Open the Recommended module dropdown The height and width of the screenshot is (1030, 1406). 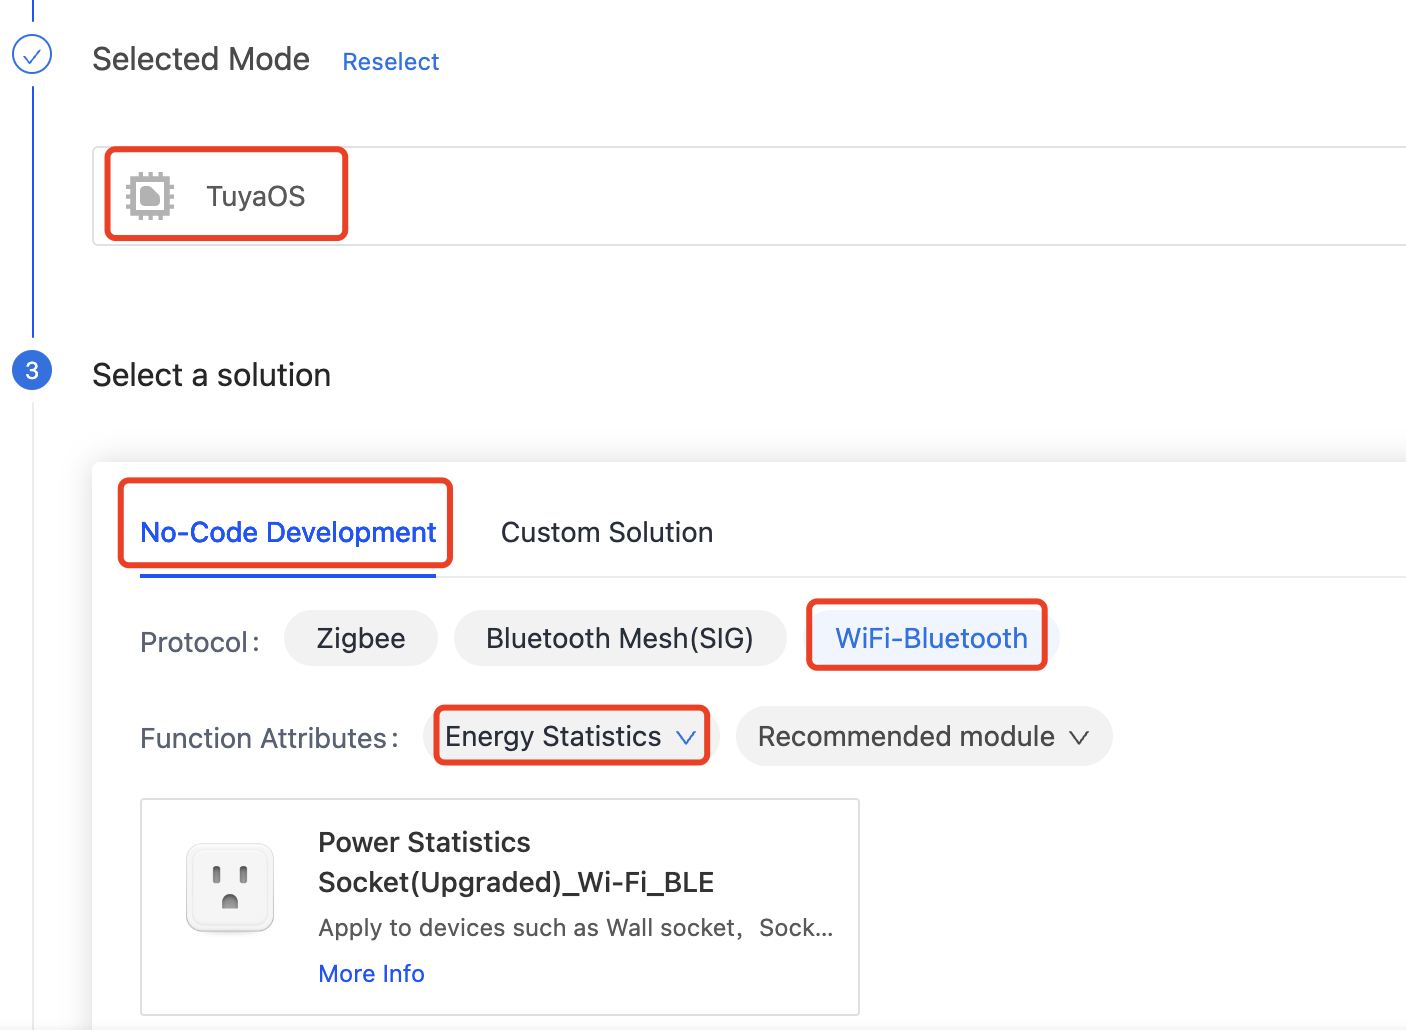pyautogui.click(x=924, y=737)
